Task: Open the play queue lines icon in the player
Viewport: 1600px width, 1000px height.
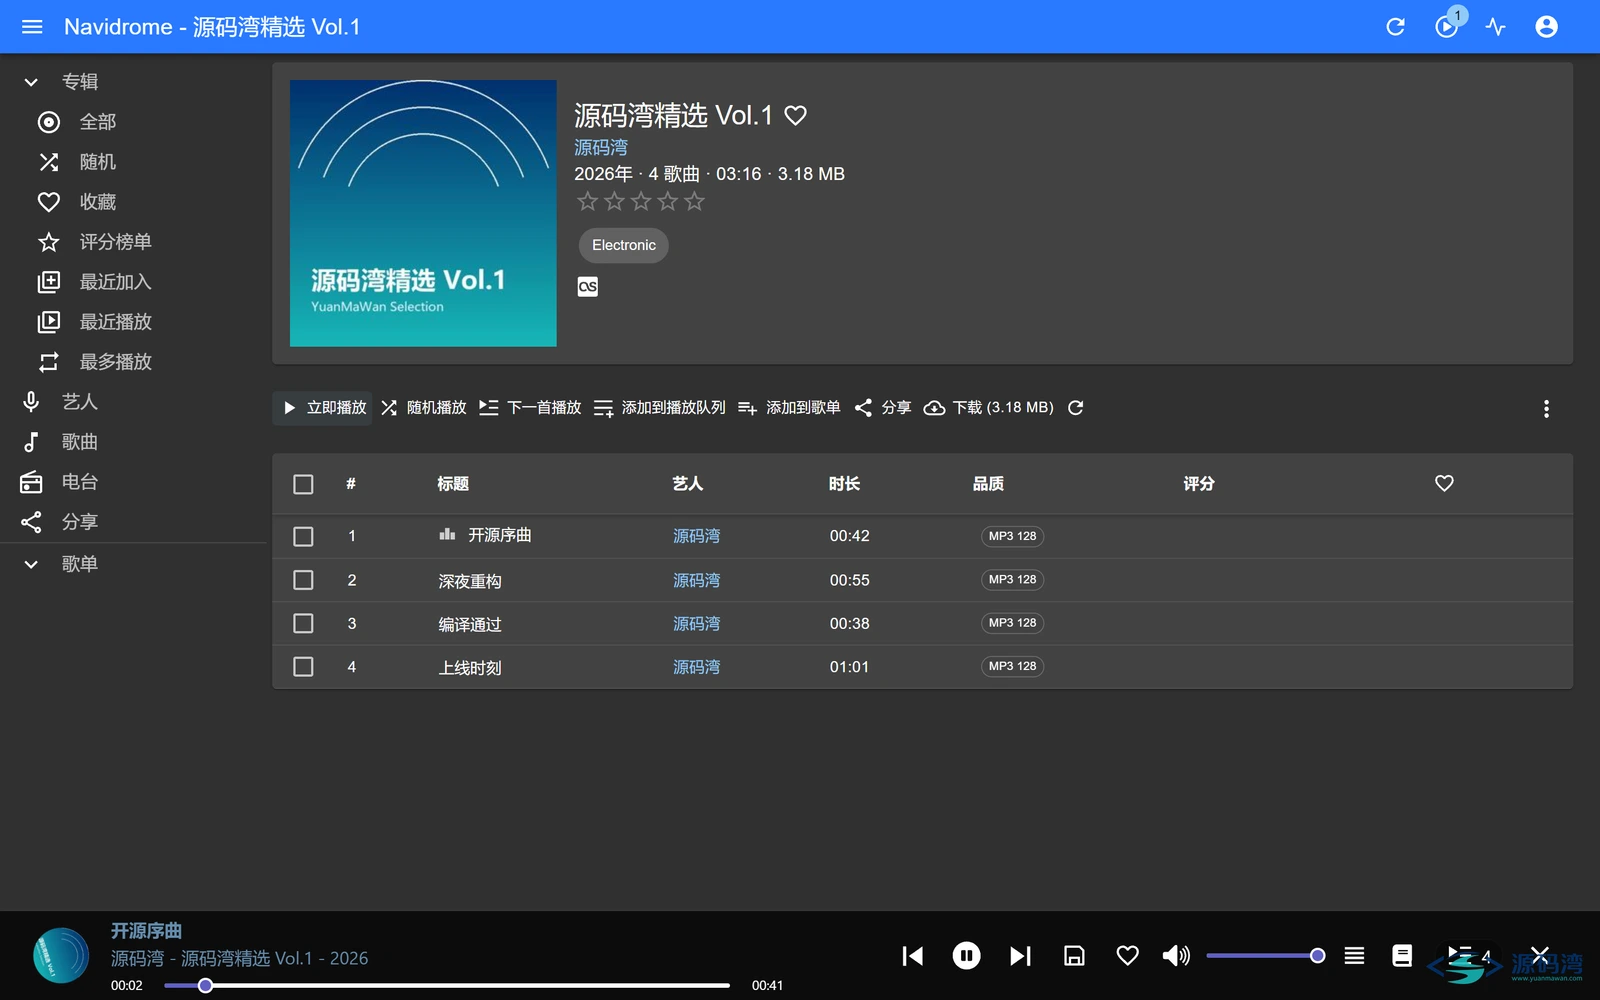Action: [x=1354, y=956]
